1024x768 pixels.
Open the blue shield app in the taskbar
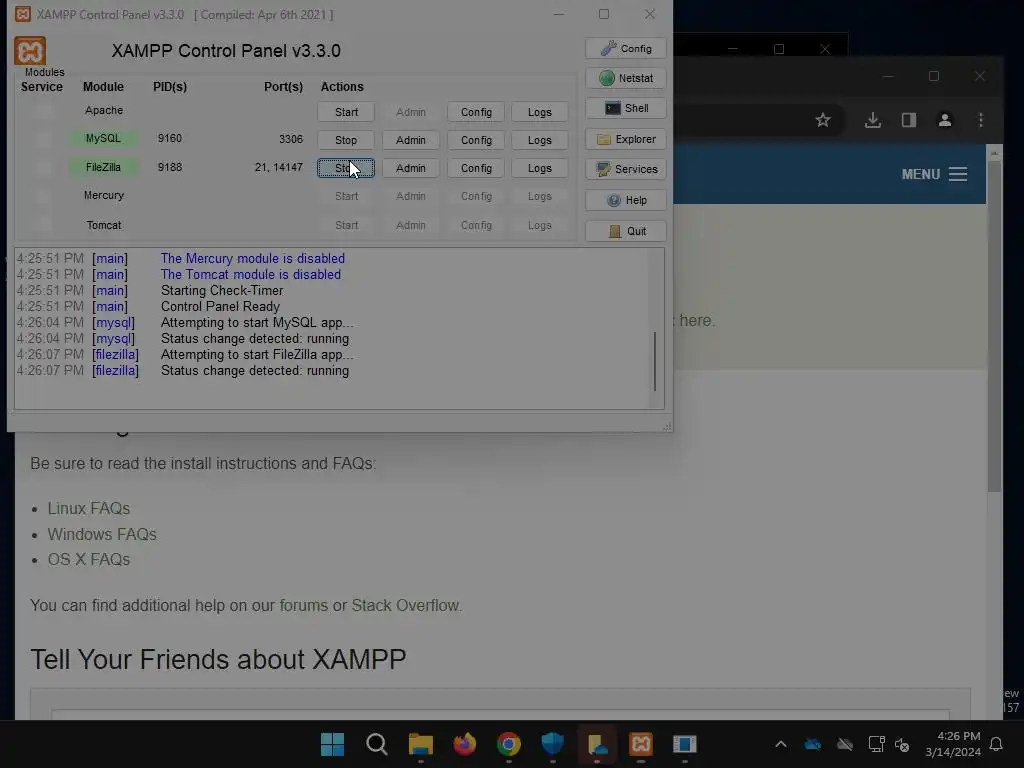[x=552, y=744]
